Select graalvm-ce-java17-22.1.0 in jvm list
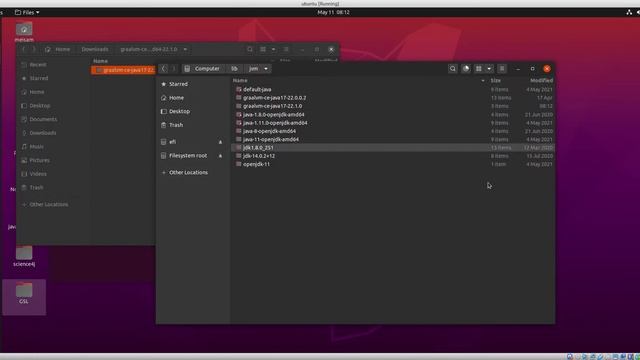Image resolution: width=640 pixels, height=360 pixels. coord(393,106)
